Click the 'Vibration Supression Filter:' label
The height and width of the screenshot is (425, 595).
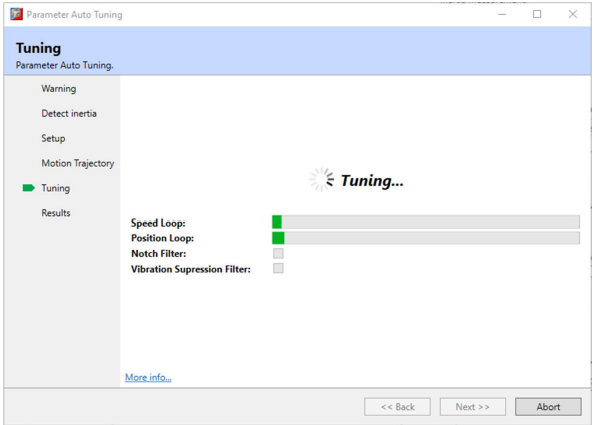[x=191, y=269]
